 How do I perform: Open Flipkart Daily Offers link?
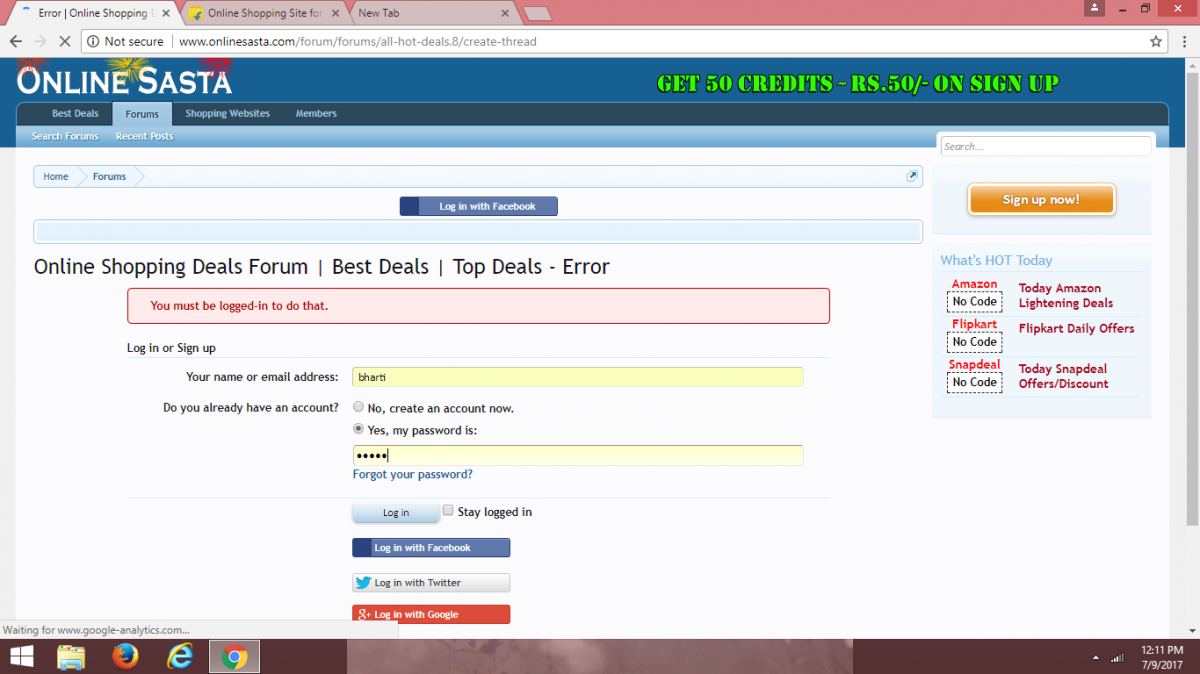1076,328
